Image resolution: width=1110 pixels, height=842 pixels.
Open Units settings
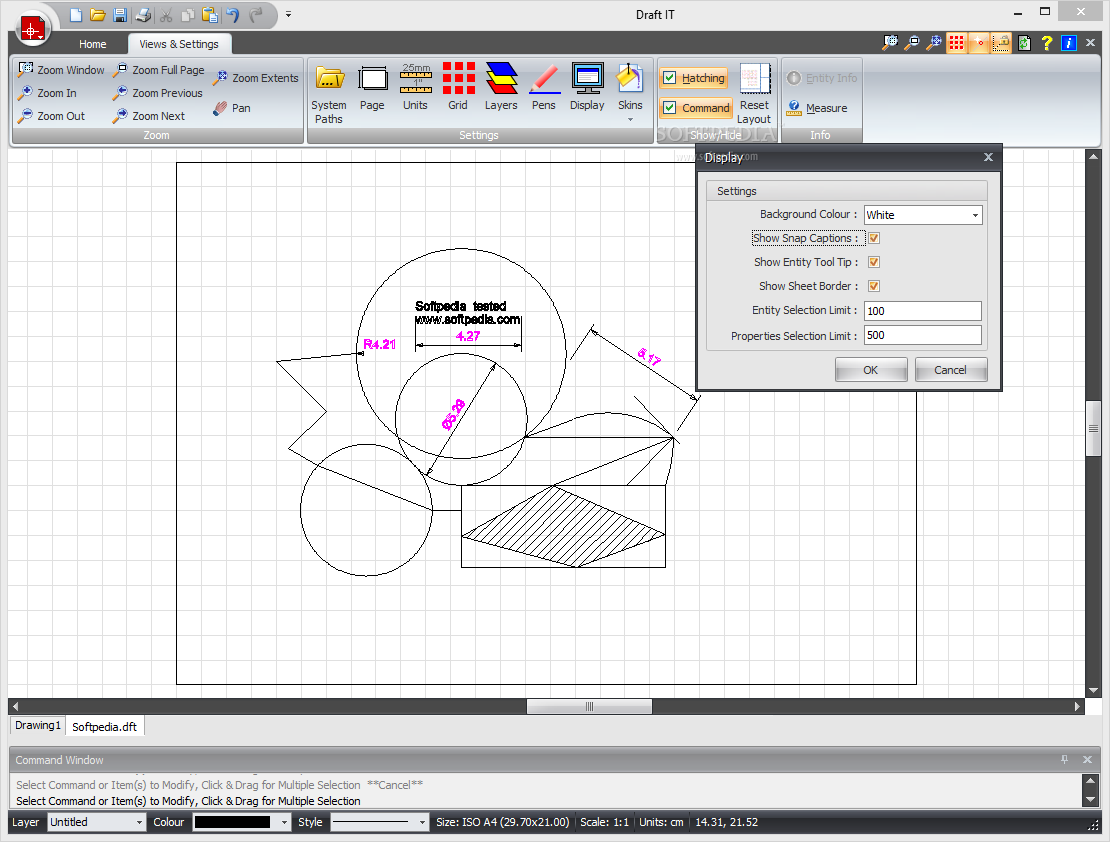(x=416, y=88)
